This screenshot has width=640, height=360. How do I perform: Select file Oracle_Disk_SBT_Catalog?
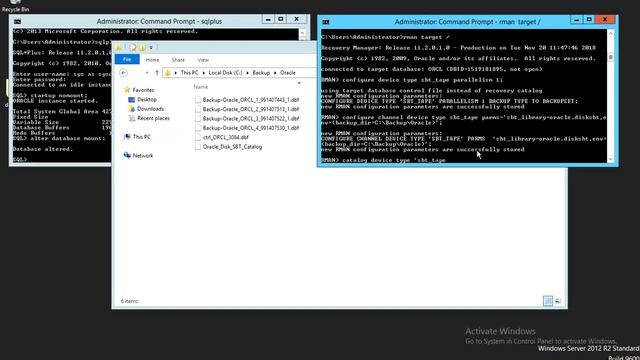point(232,147)
